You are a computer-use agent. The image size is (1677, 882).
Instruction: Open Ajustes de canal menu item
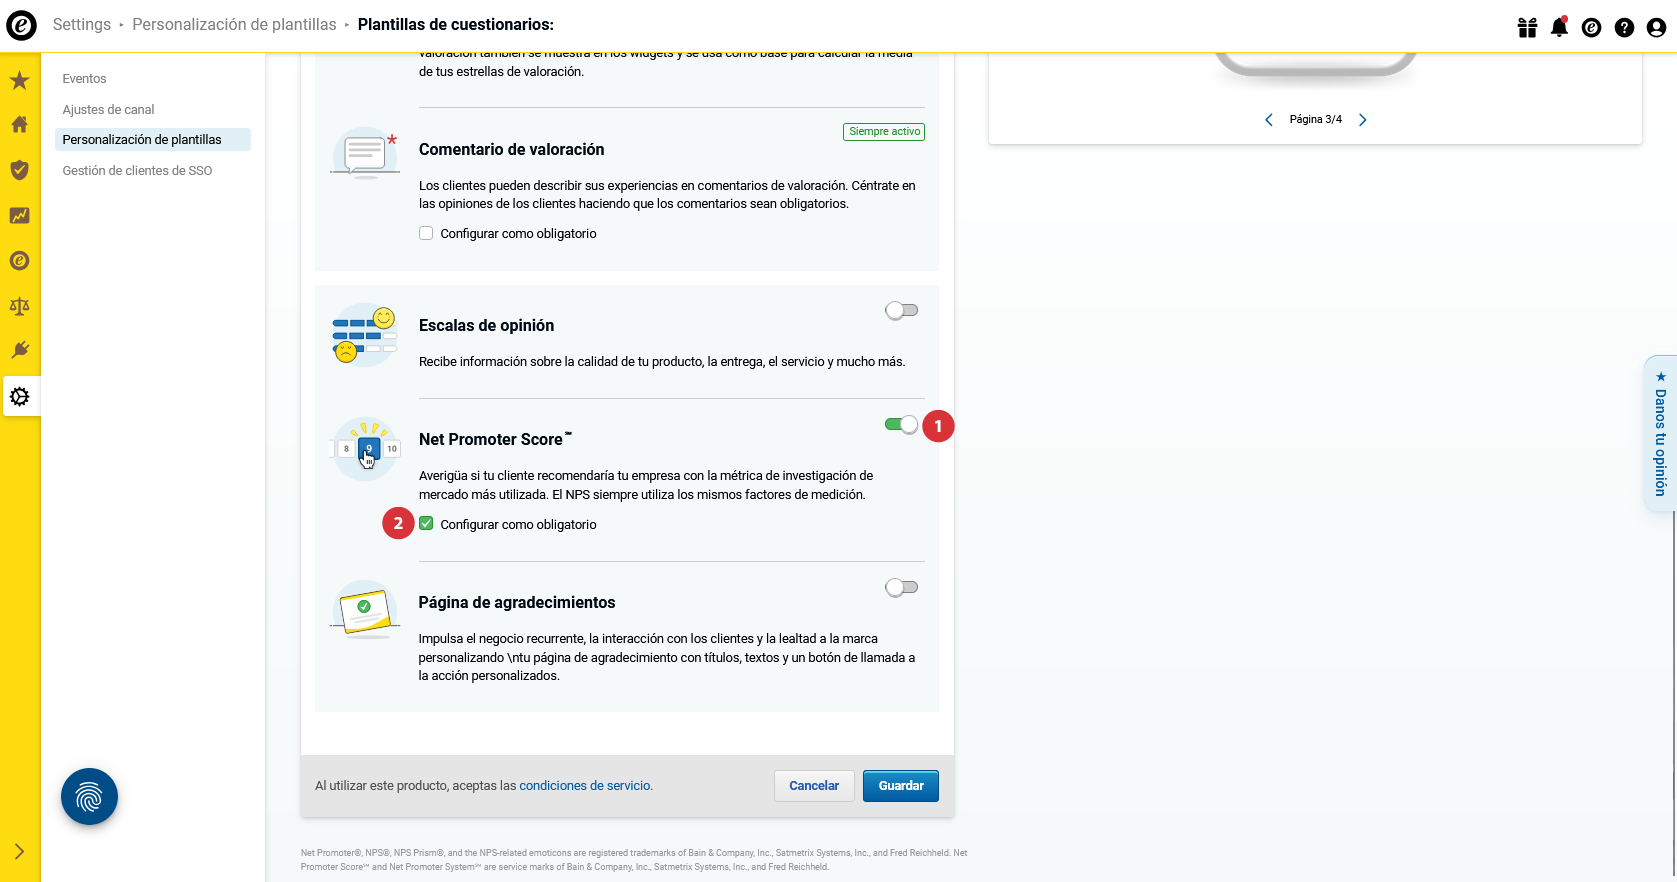[108, 110]
